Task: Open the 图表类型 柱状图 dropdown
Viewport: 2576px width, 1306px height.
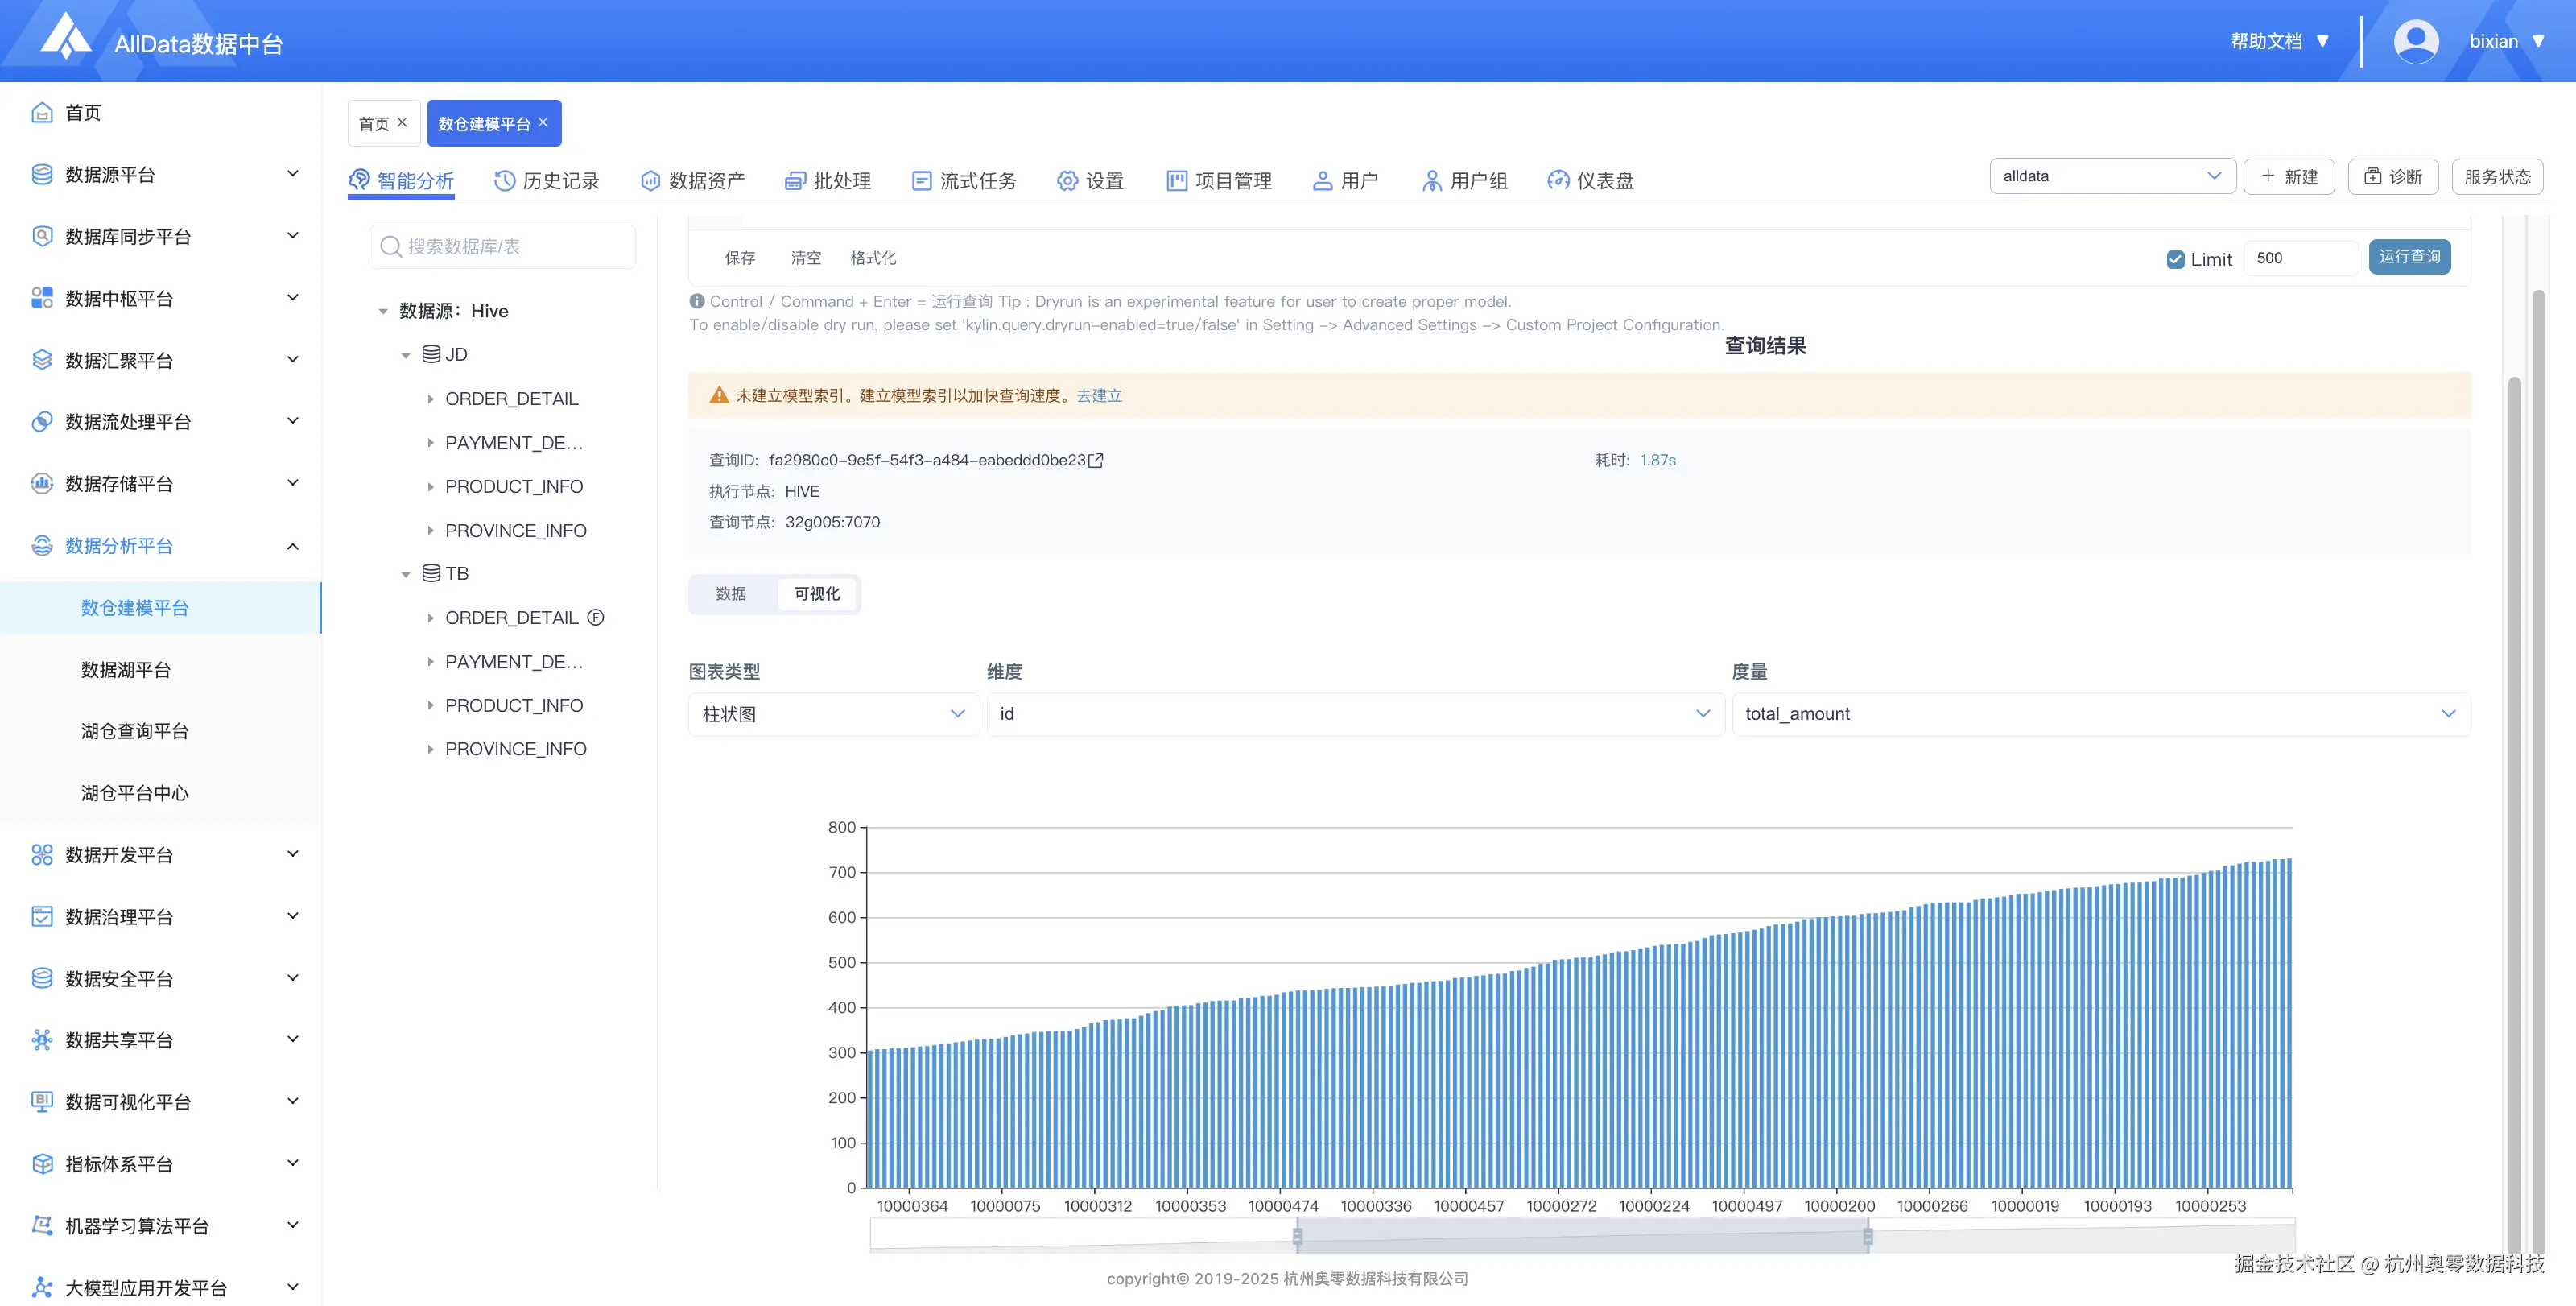Action: [833, 714]
